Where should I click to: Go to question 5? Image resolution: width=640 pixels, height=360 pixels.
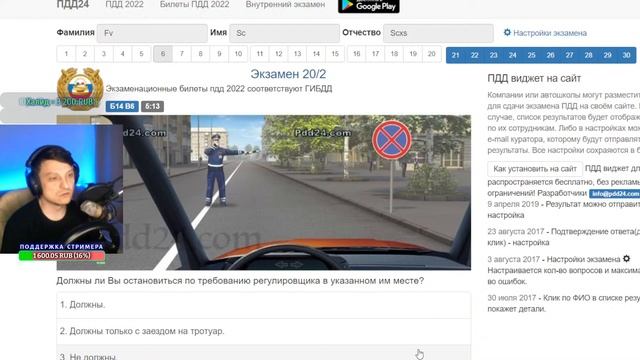tap(141, 54)
